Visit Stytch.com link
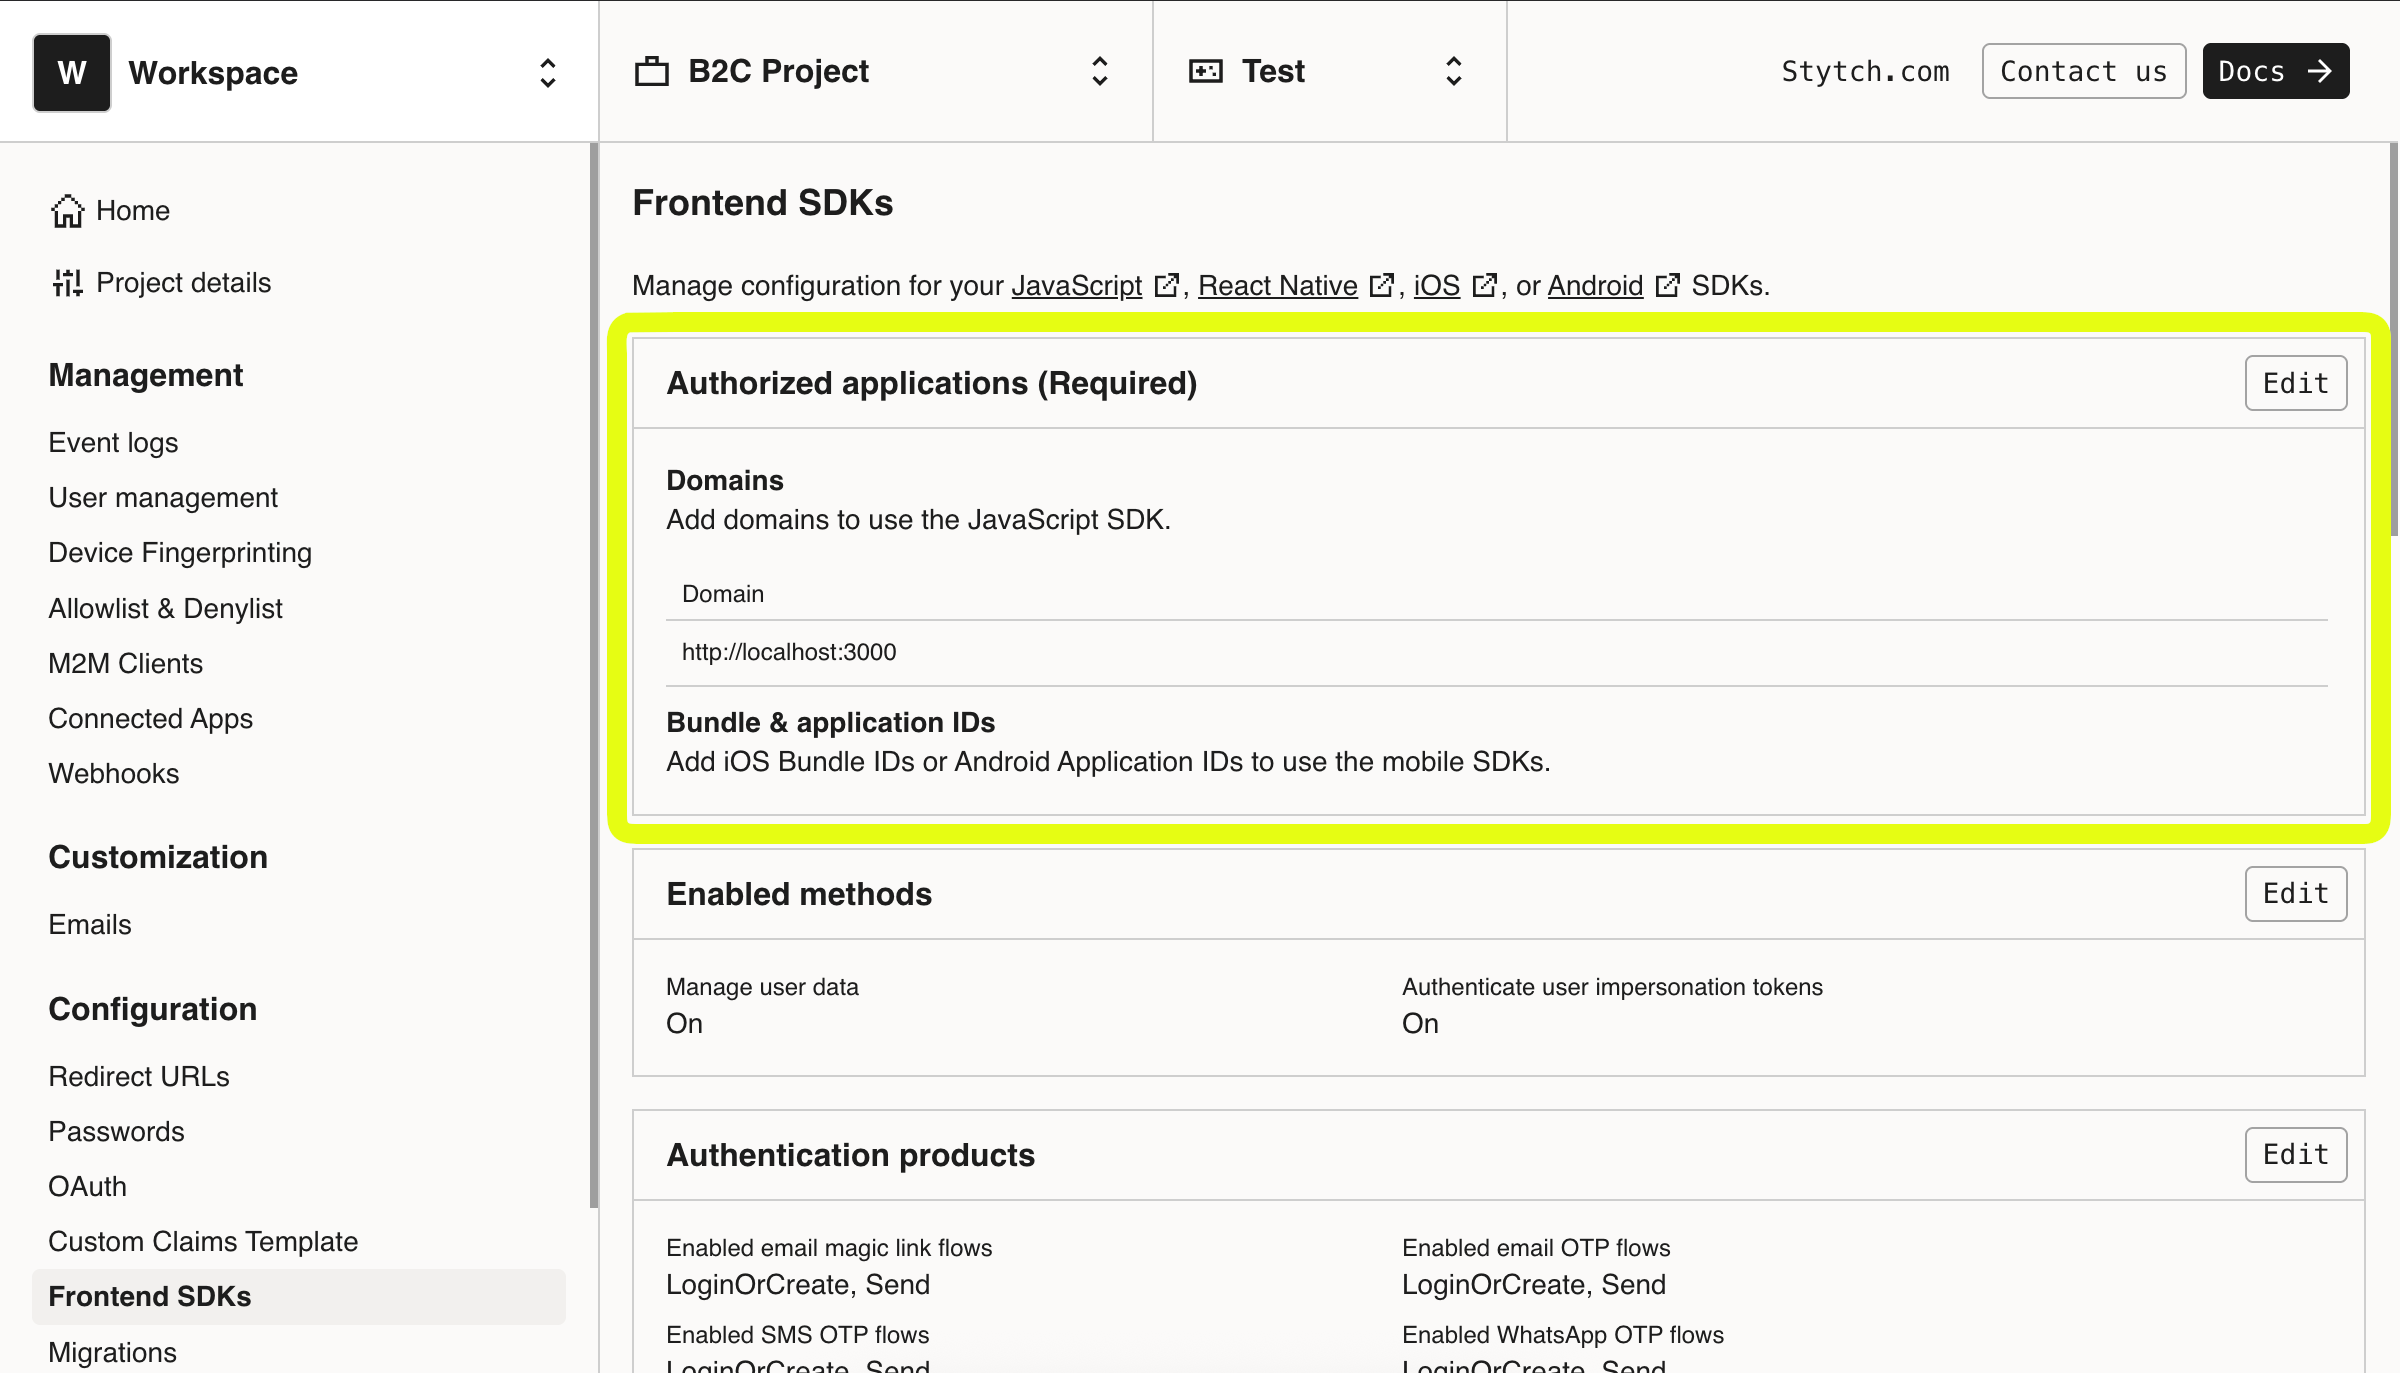Image resolution: width=2400 pixels, height=1373 pixels. coord(1865,71)
